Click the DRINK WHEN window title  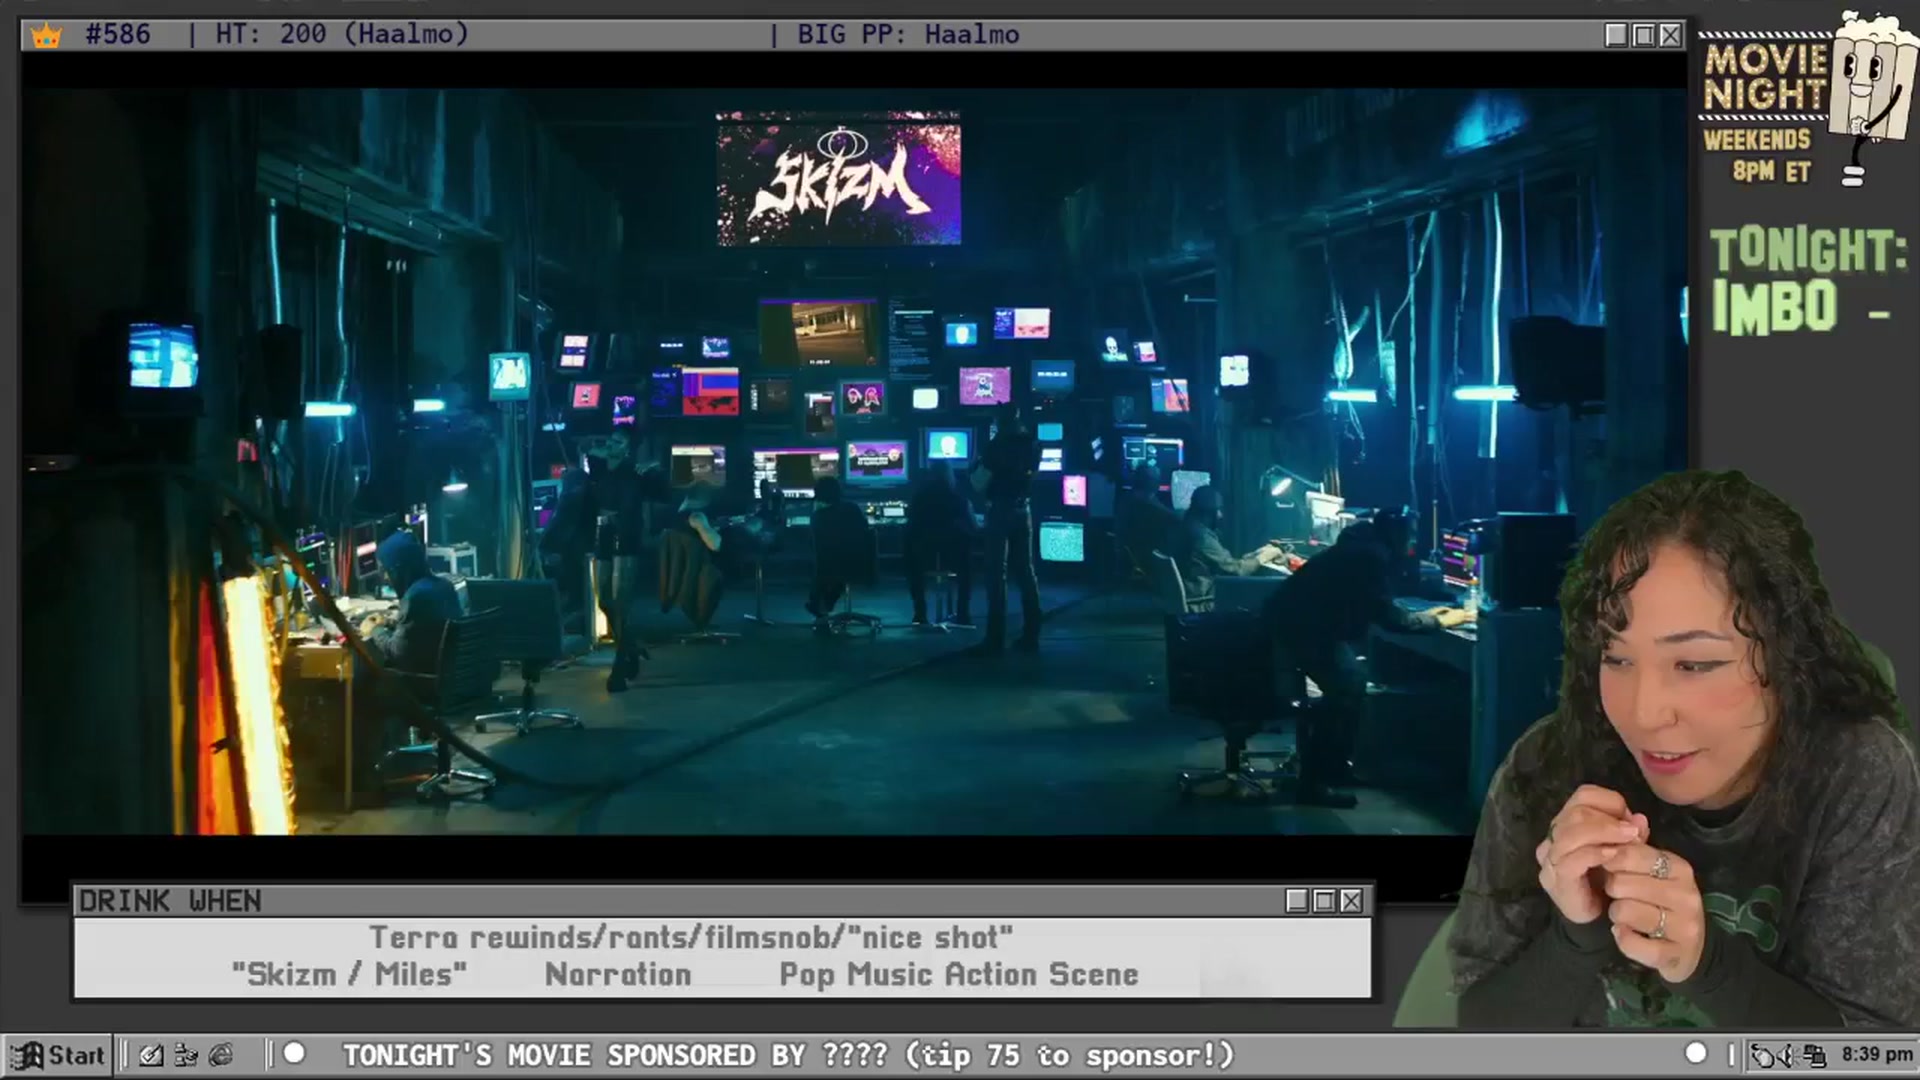(x=170, y=901)
